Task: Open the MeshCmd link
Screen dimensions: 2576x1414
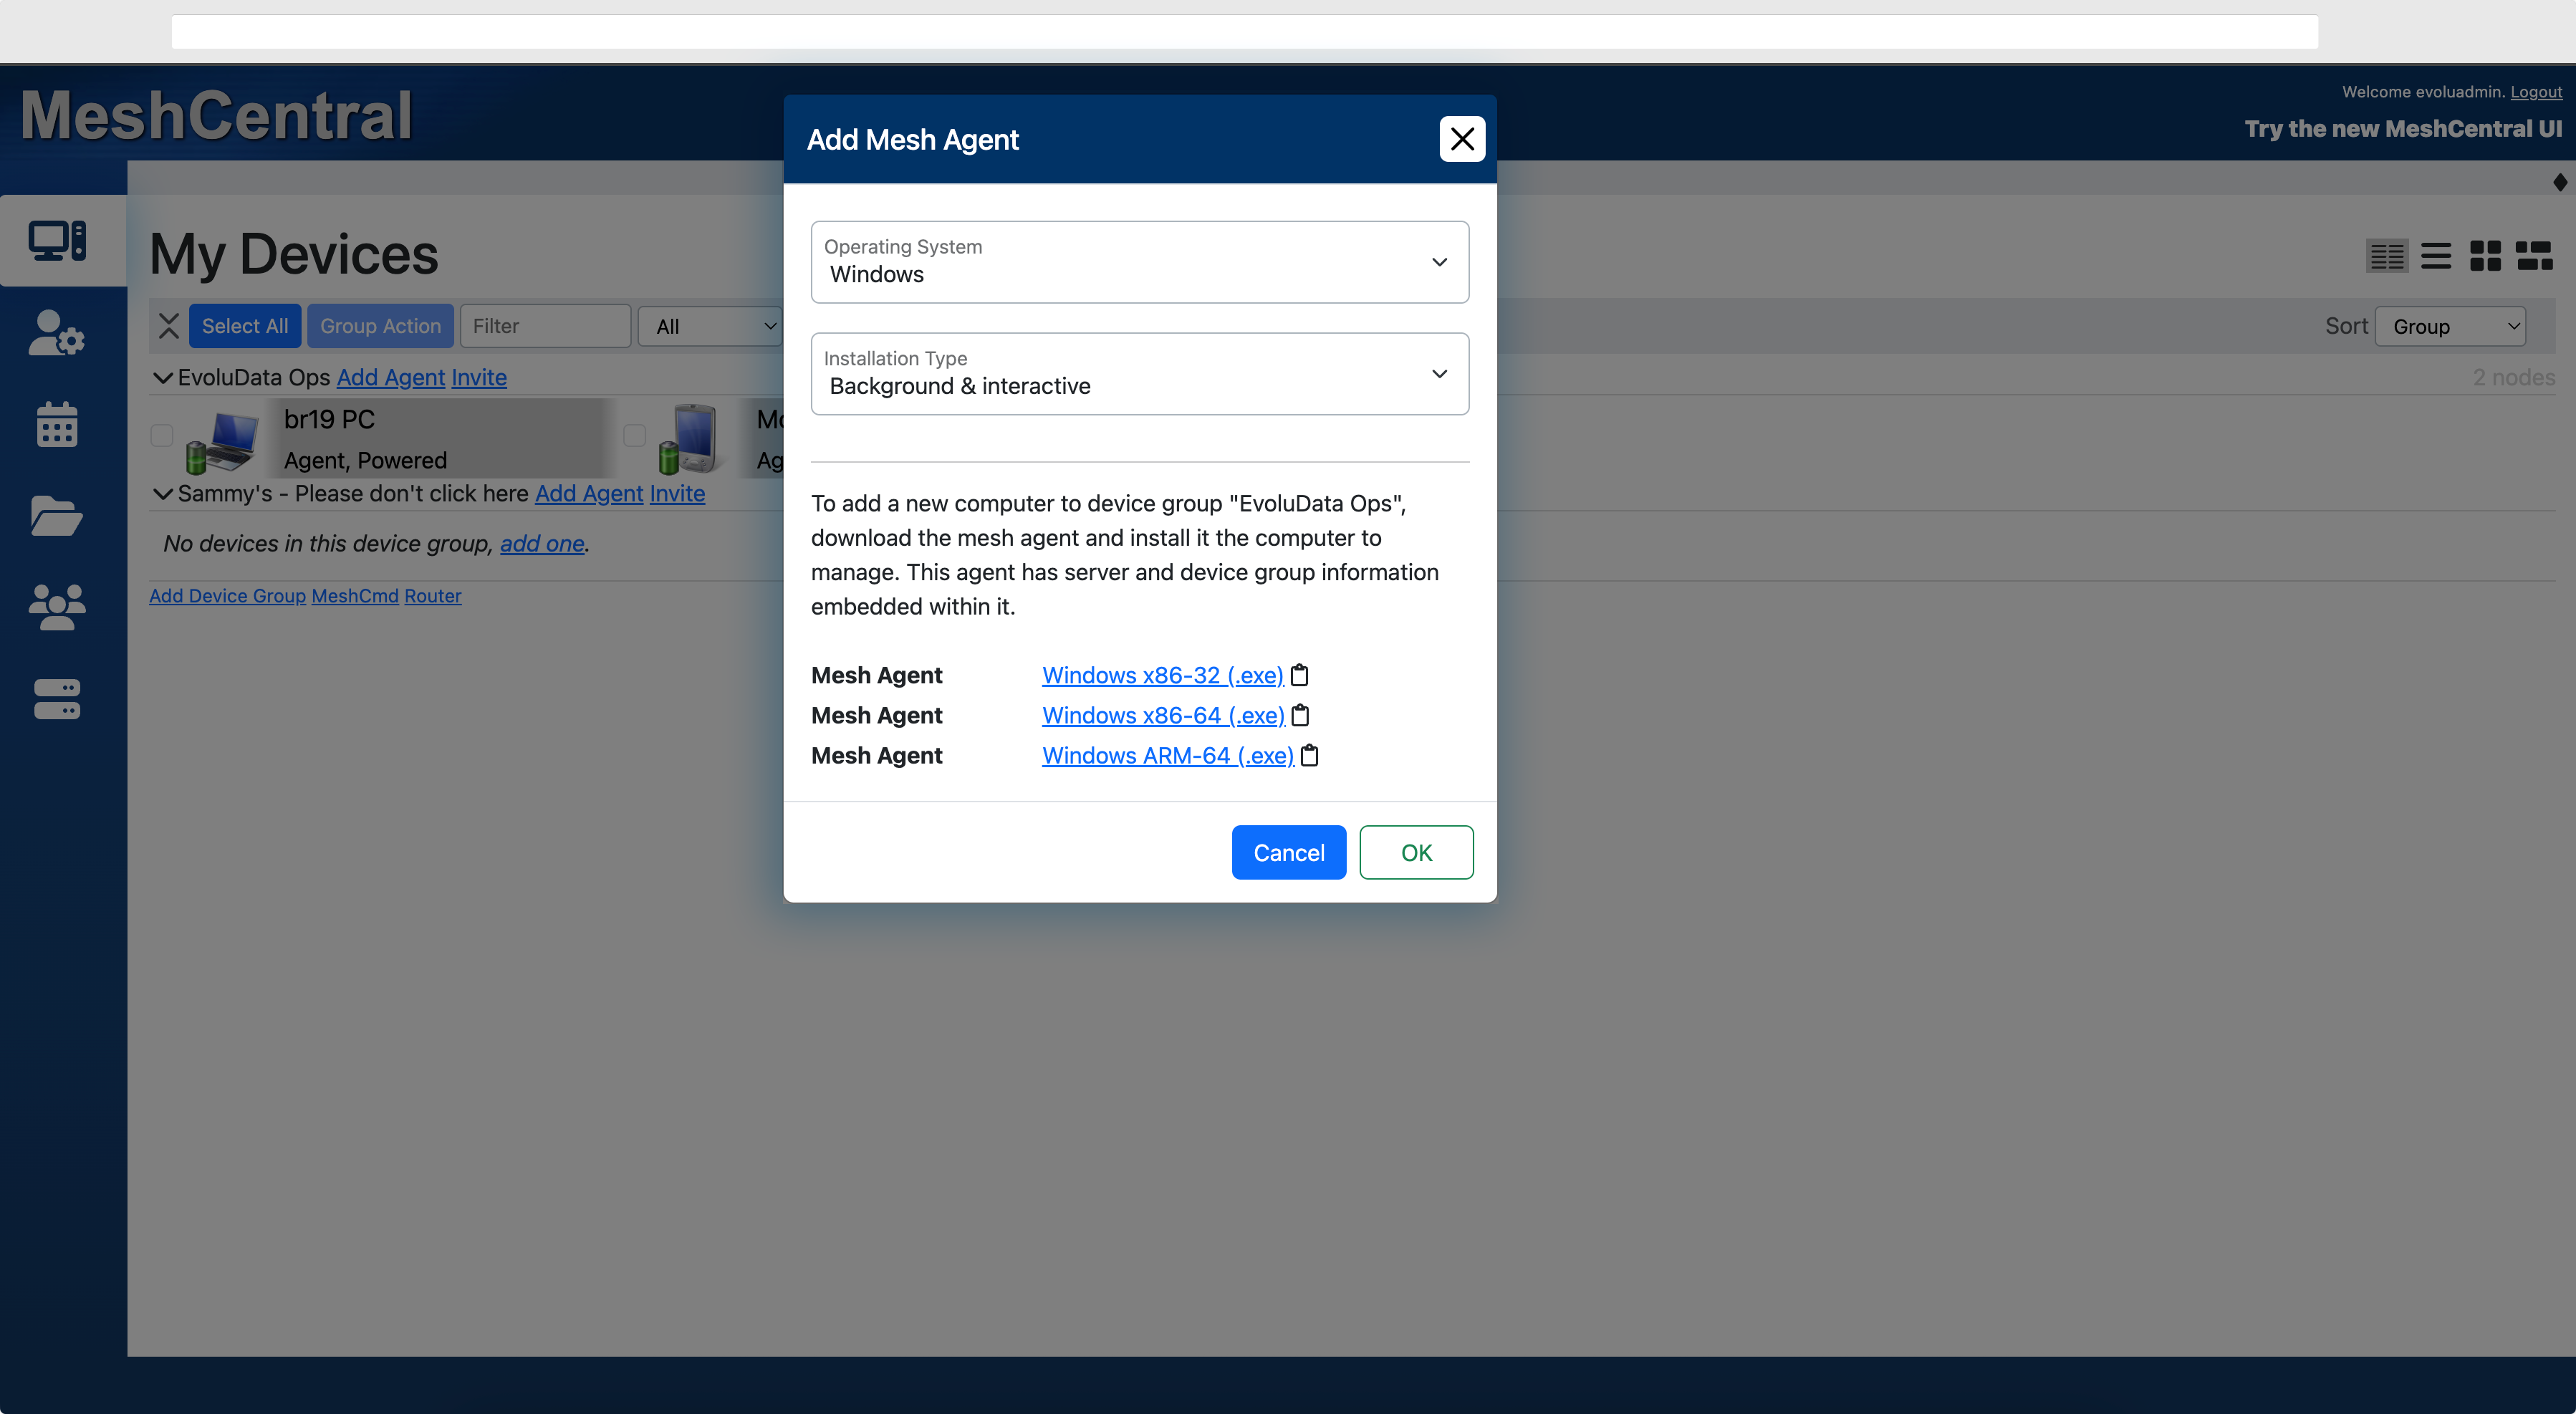Action: pos(355,596)
